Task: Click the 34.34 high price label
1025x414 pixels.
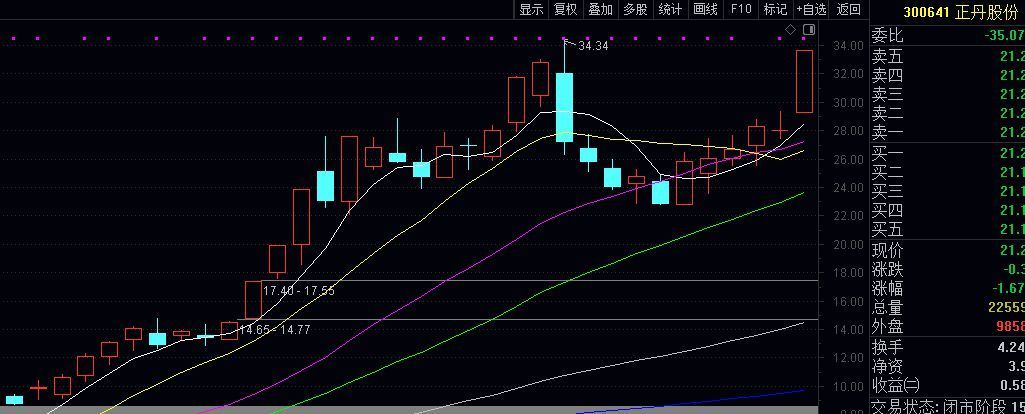Action: click(x=593, y=46)
